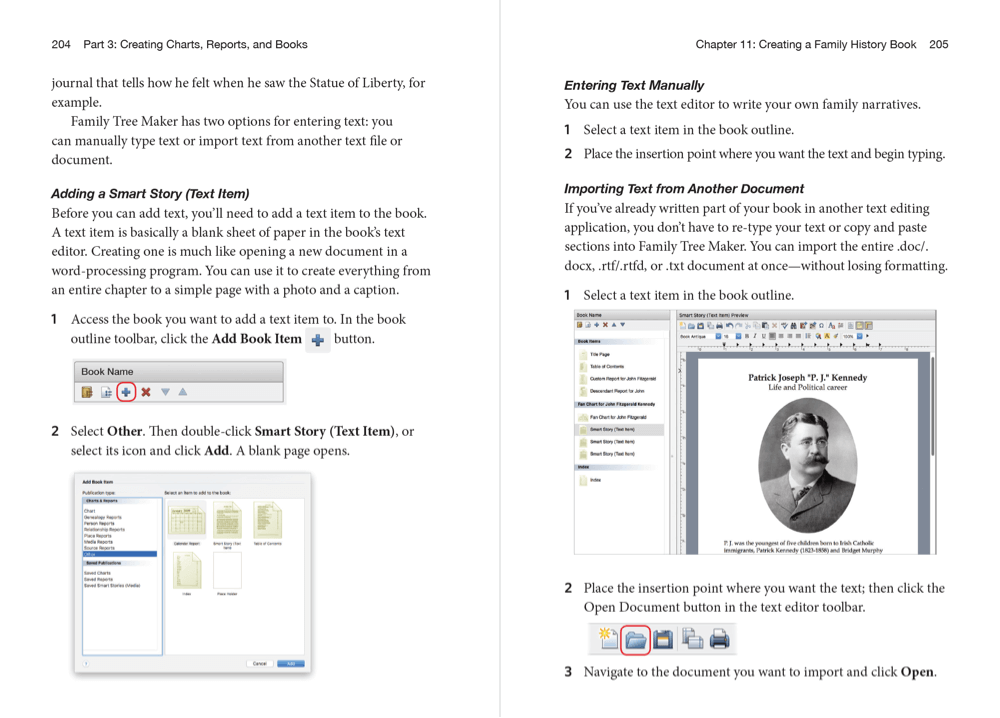Click the red-circled Add Book Item plus button
The image size is (1000, 718).
click(126, 392)
